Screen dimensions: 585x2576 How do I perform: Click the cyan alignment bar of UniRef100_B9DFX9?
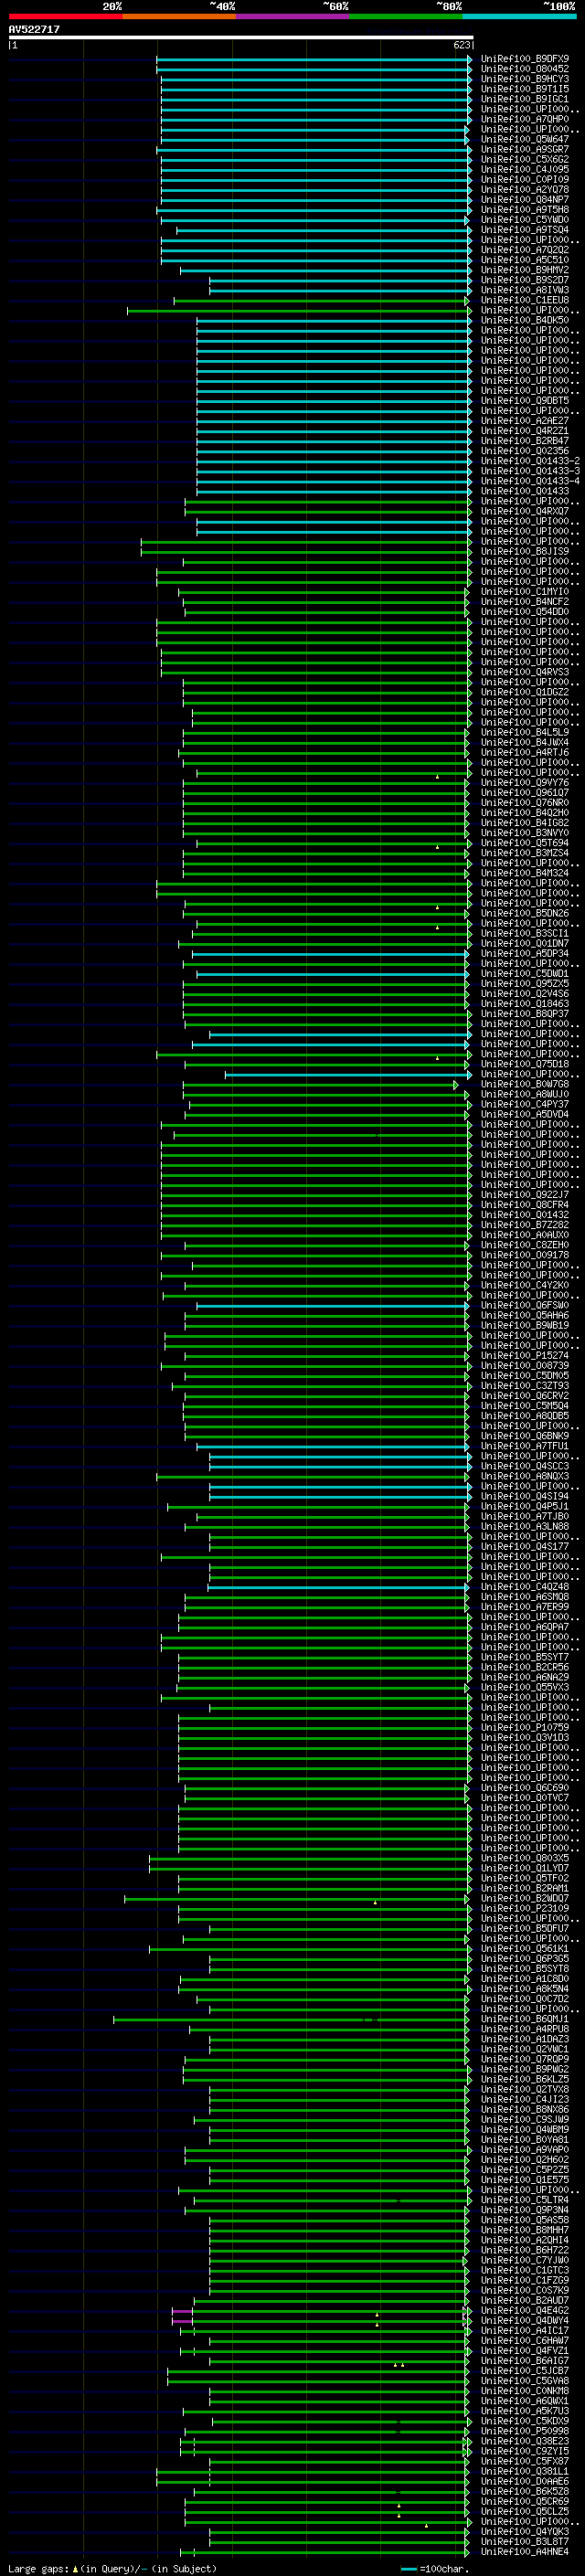pos(314,60)
